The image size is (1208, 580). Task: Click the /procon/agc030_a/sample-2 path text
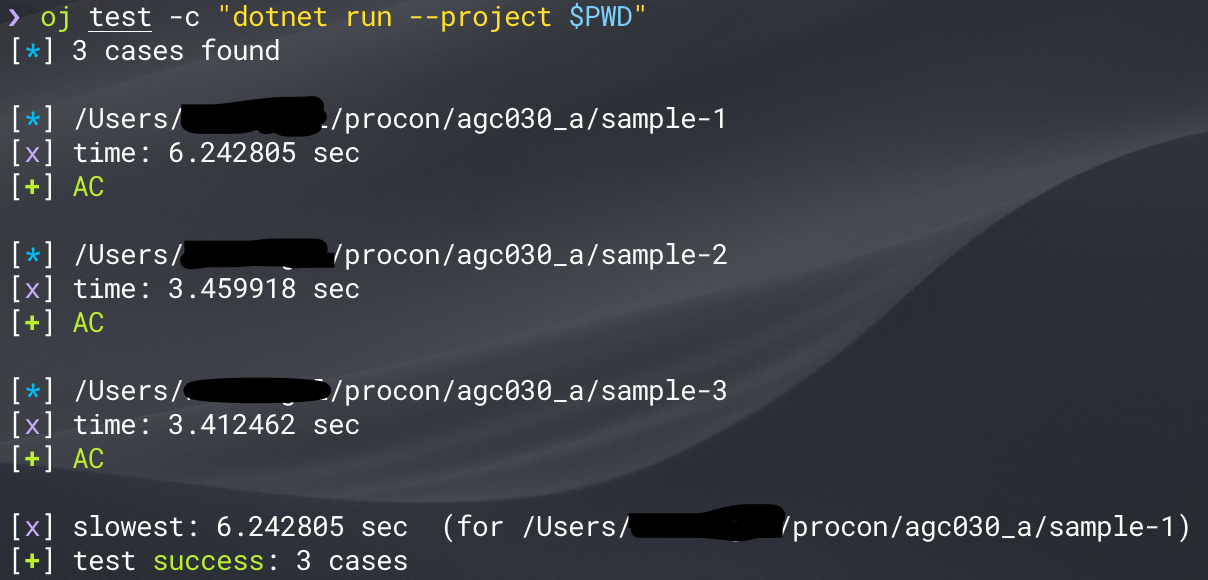click(529, 255)
